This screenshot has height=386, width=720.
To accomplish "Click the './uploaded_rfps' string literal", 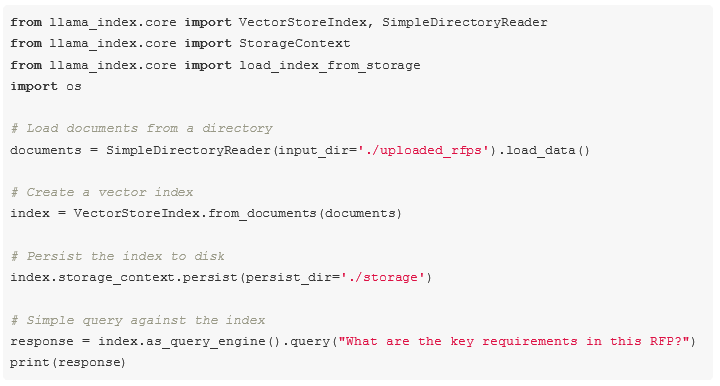I will click(x=422, y=150).
